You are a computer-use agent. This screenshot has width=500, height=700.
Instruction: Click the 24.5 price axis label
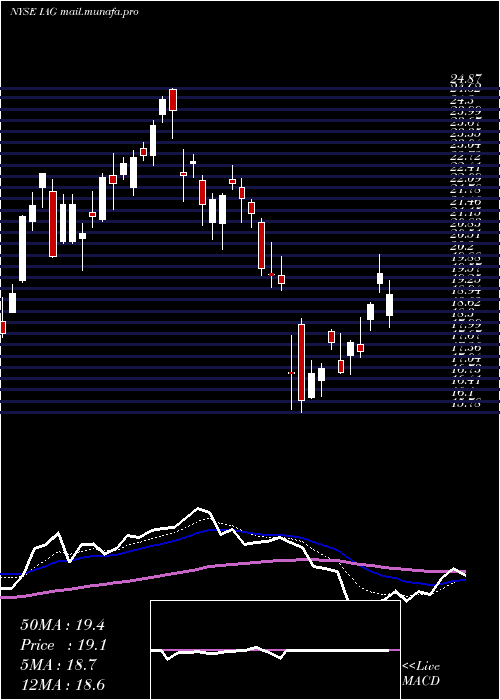pyautogui.click(x=462, y=101)
